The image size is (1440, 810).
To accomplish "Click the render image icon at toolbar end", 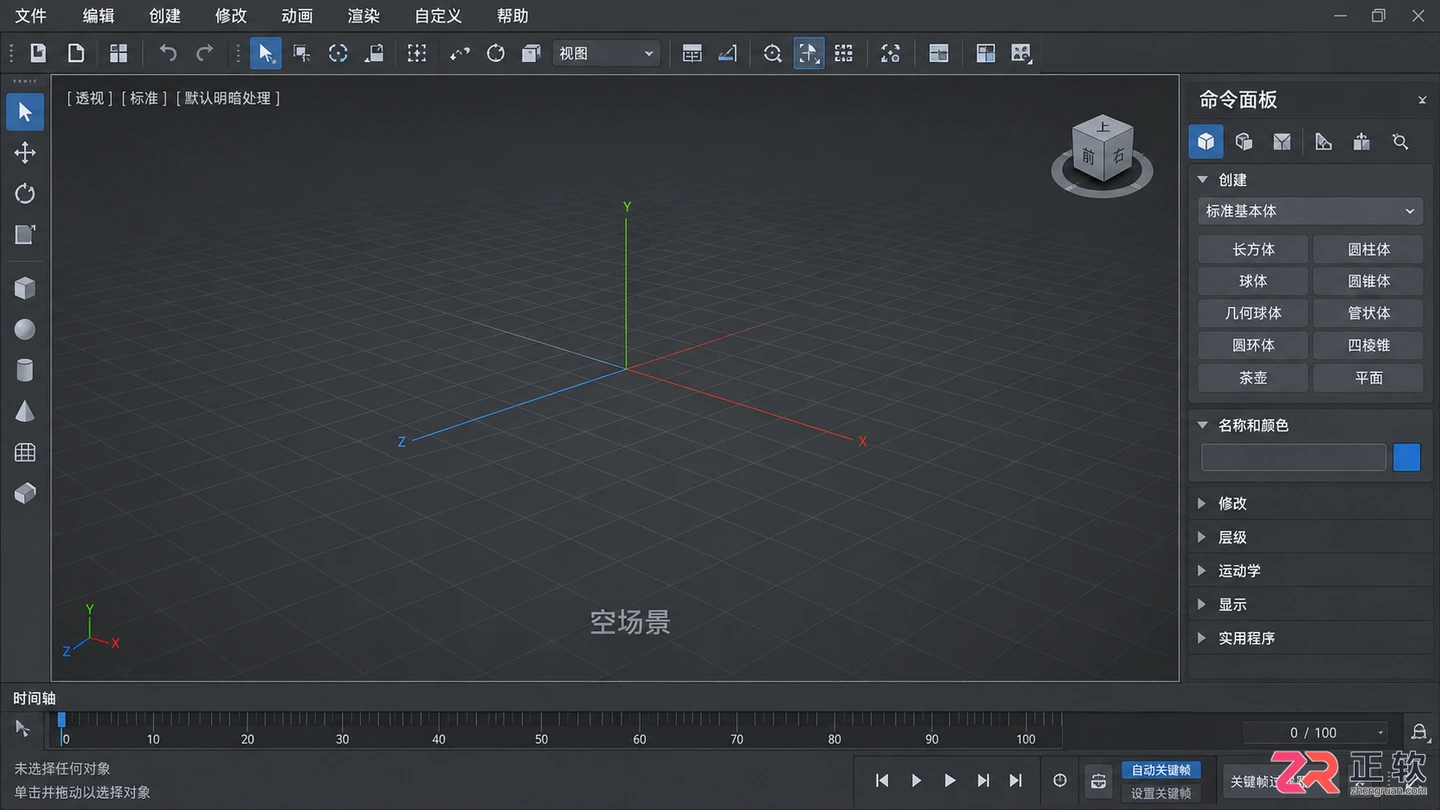I will coord(1021,53).
